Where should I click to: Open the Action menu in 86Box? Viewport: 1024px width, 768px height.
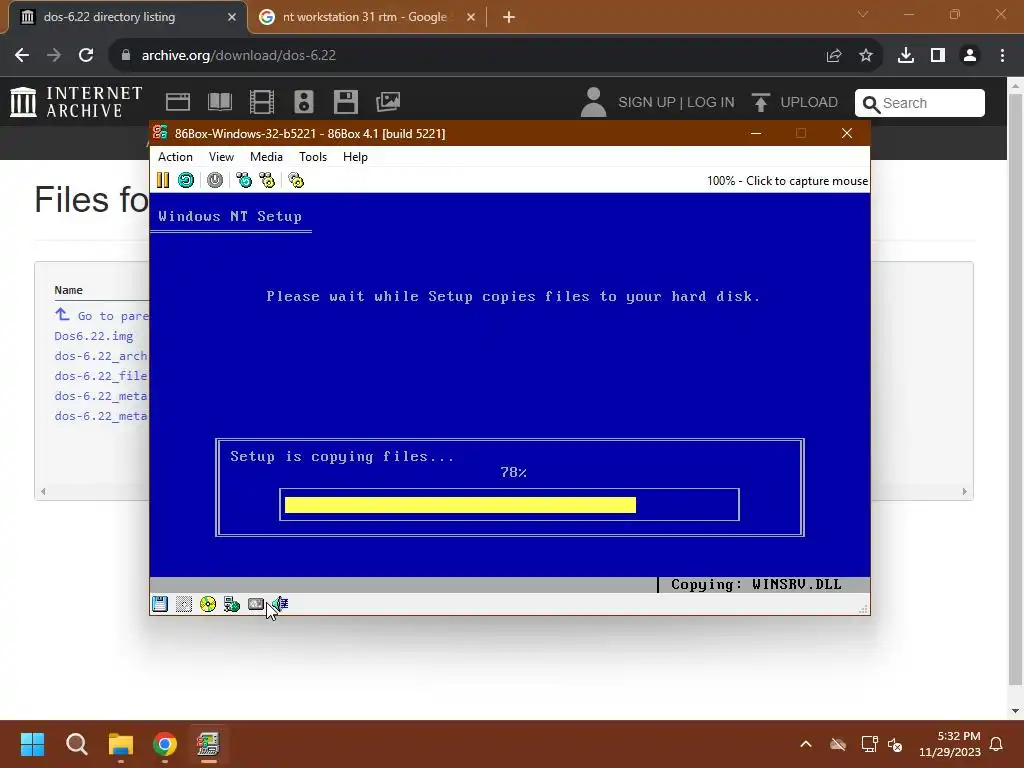(175, 157)
